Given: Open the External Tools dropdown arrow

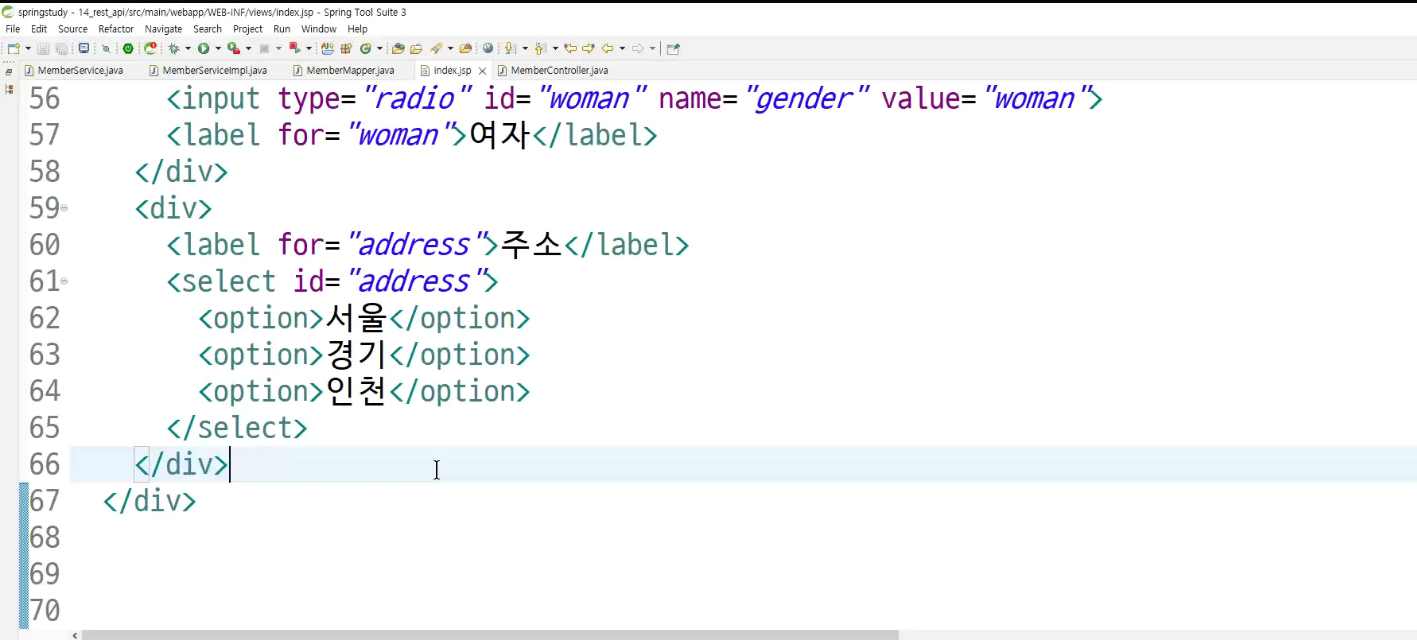Looking at the screenshot, I should [x=309, y=48].
